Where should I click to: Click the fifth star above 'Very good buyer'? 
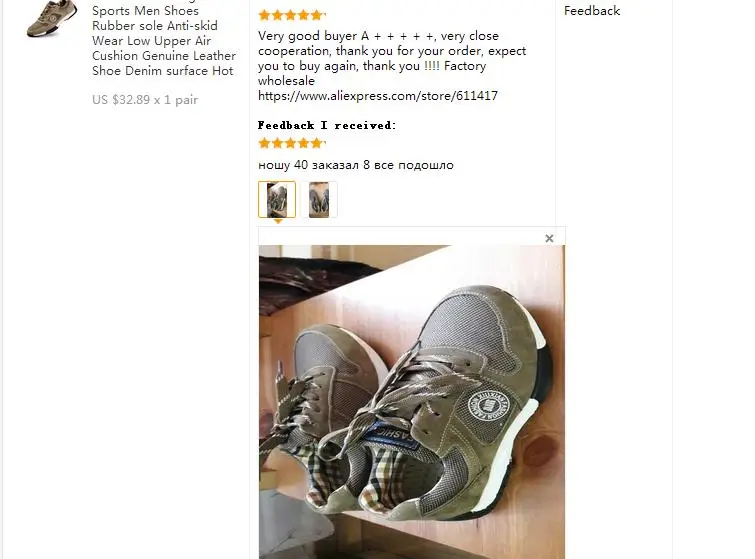316,15
